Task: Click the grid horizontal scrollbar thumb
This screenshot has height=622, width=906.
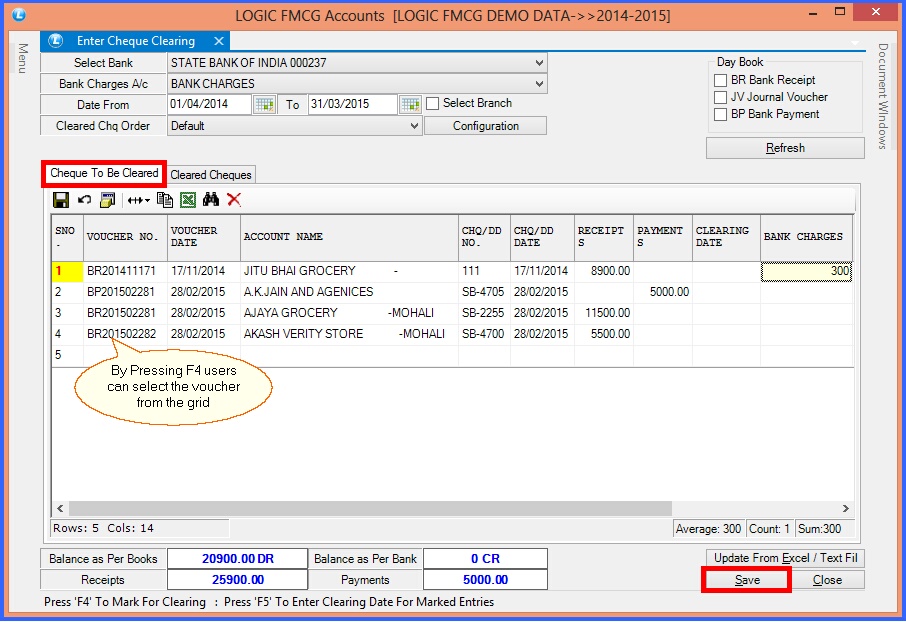Action: pyautogui.click(x=370, y=509)
